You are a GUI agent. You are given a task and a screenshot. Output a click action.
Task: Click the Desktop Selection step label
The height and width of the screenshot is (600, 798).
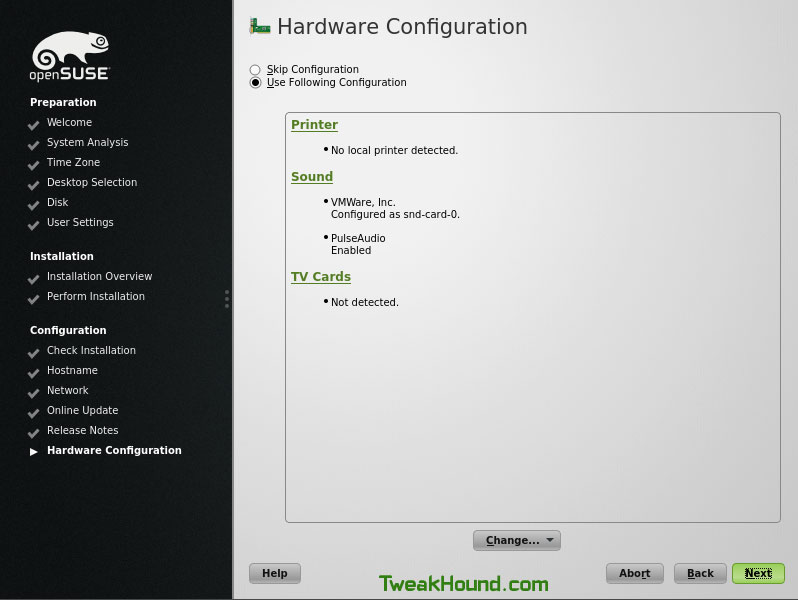click(92, 182)
